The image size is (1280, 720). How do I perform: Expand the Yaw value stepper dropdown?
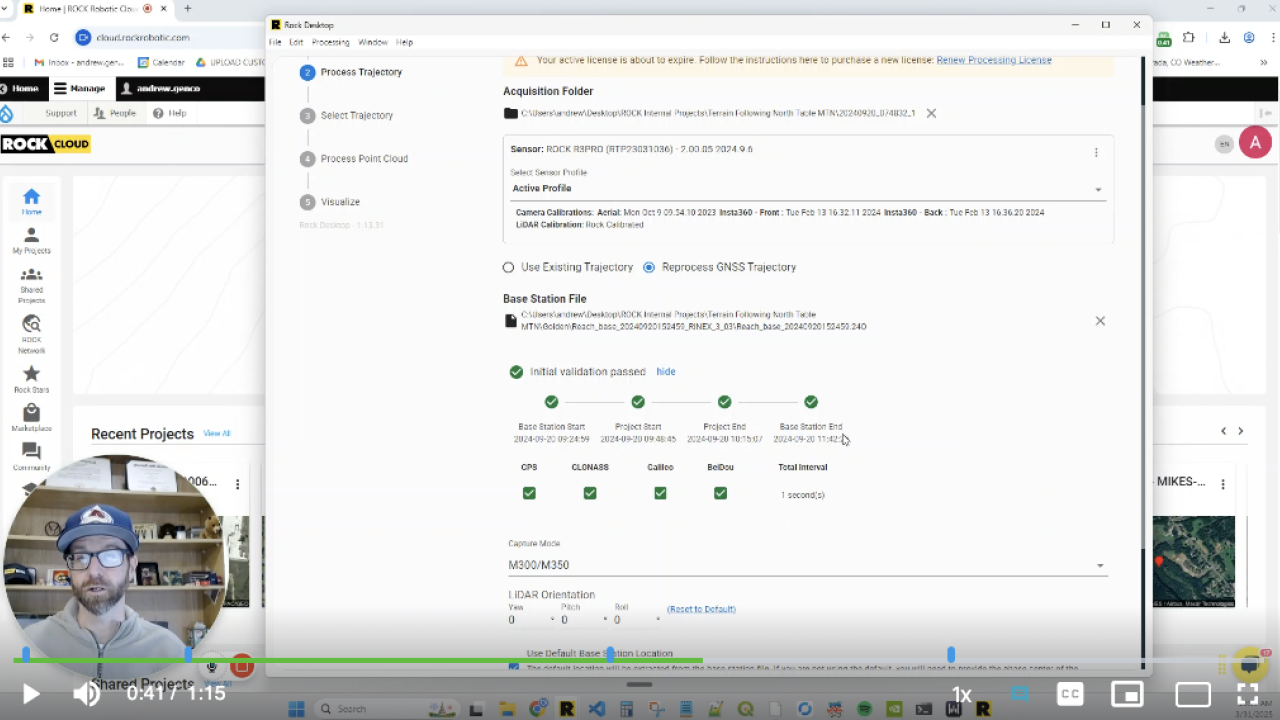tap(552, 619)
